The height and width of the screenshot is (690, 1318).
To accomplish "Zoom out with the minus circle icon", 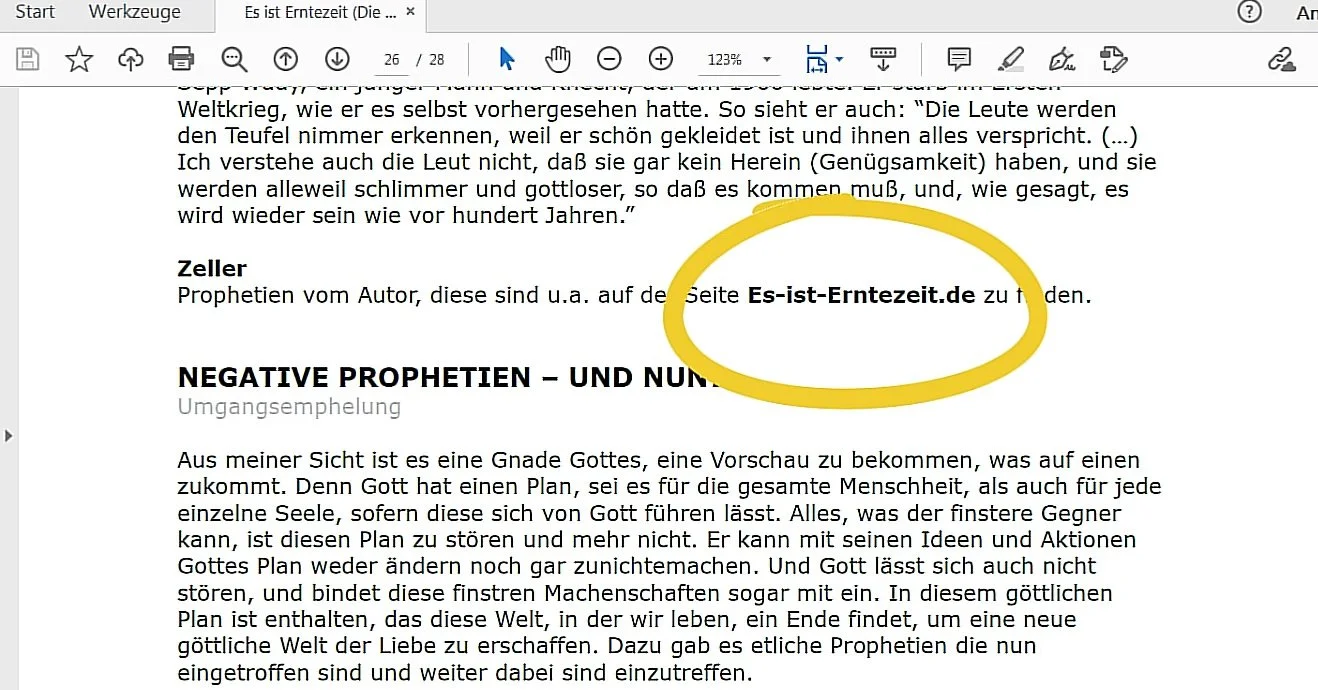I will point(609,60).
